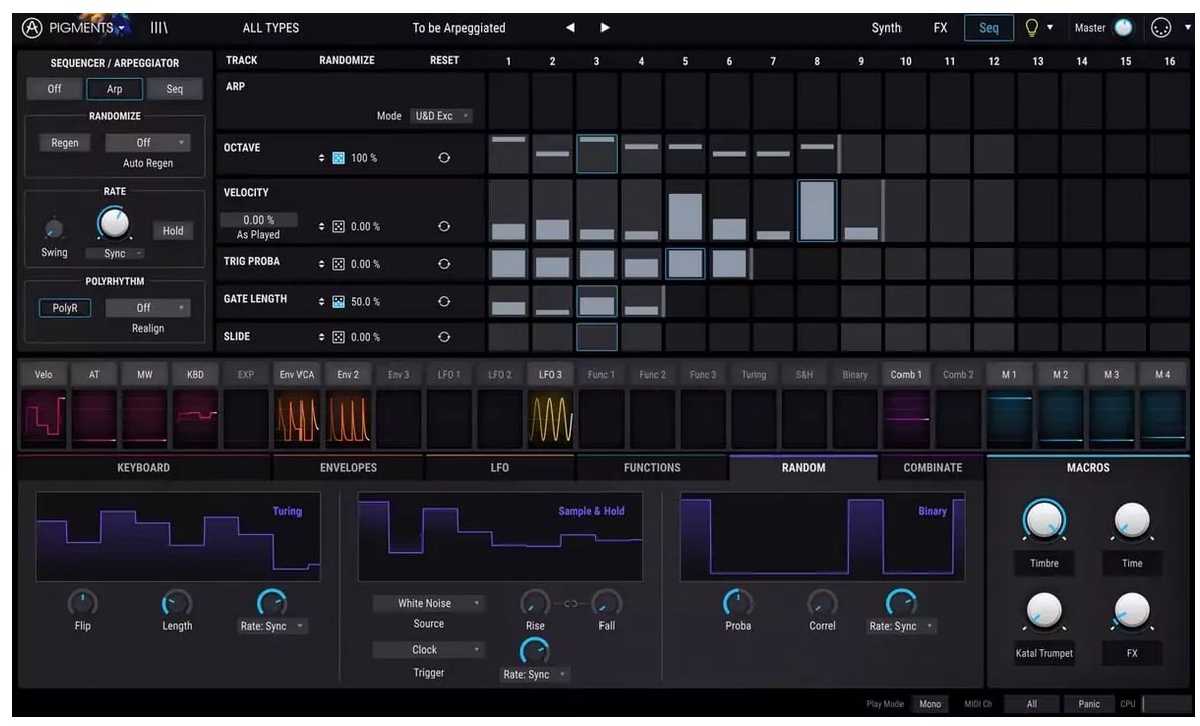Image resolution: width=1200 pixels, height=726 pixels.
Task: Toggle the PolyR polyrhythm button
Action: coord(65,308)
